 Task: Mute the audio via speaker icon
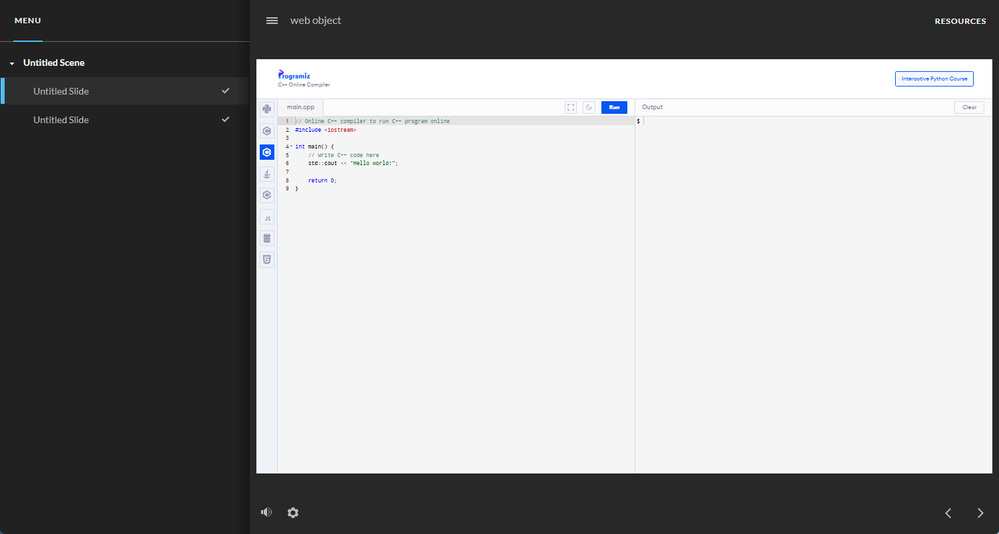tap(266, 512)
